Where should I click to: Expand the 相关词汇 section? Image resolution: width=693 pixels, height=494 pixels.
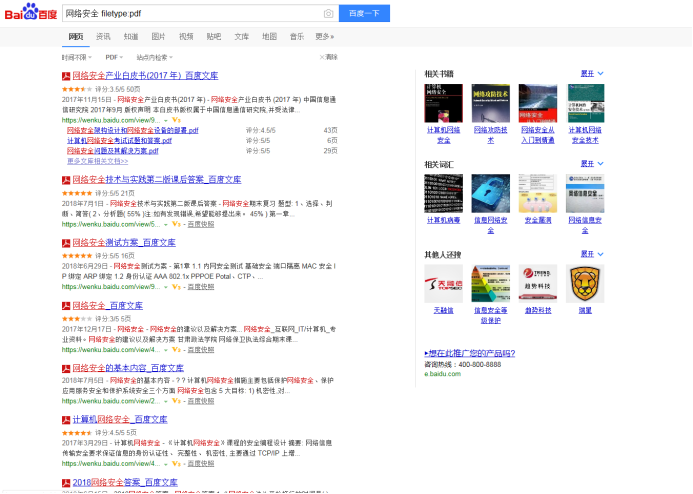(592, 163)
